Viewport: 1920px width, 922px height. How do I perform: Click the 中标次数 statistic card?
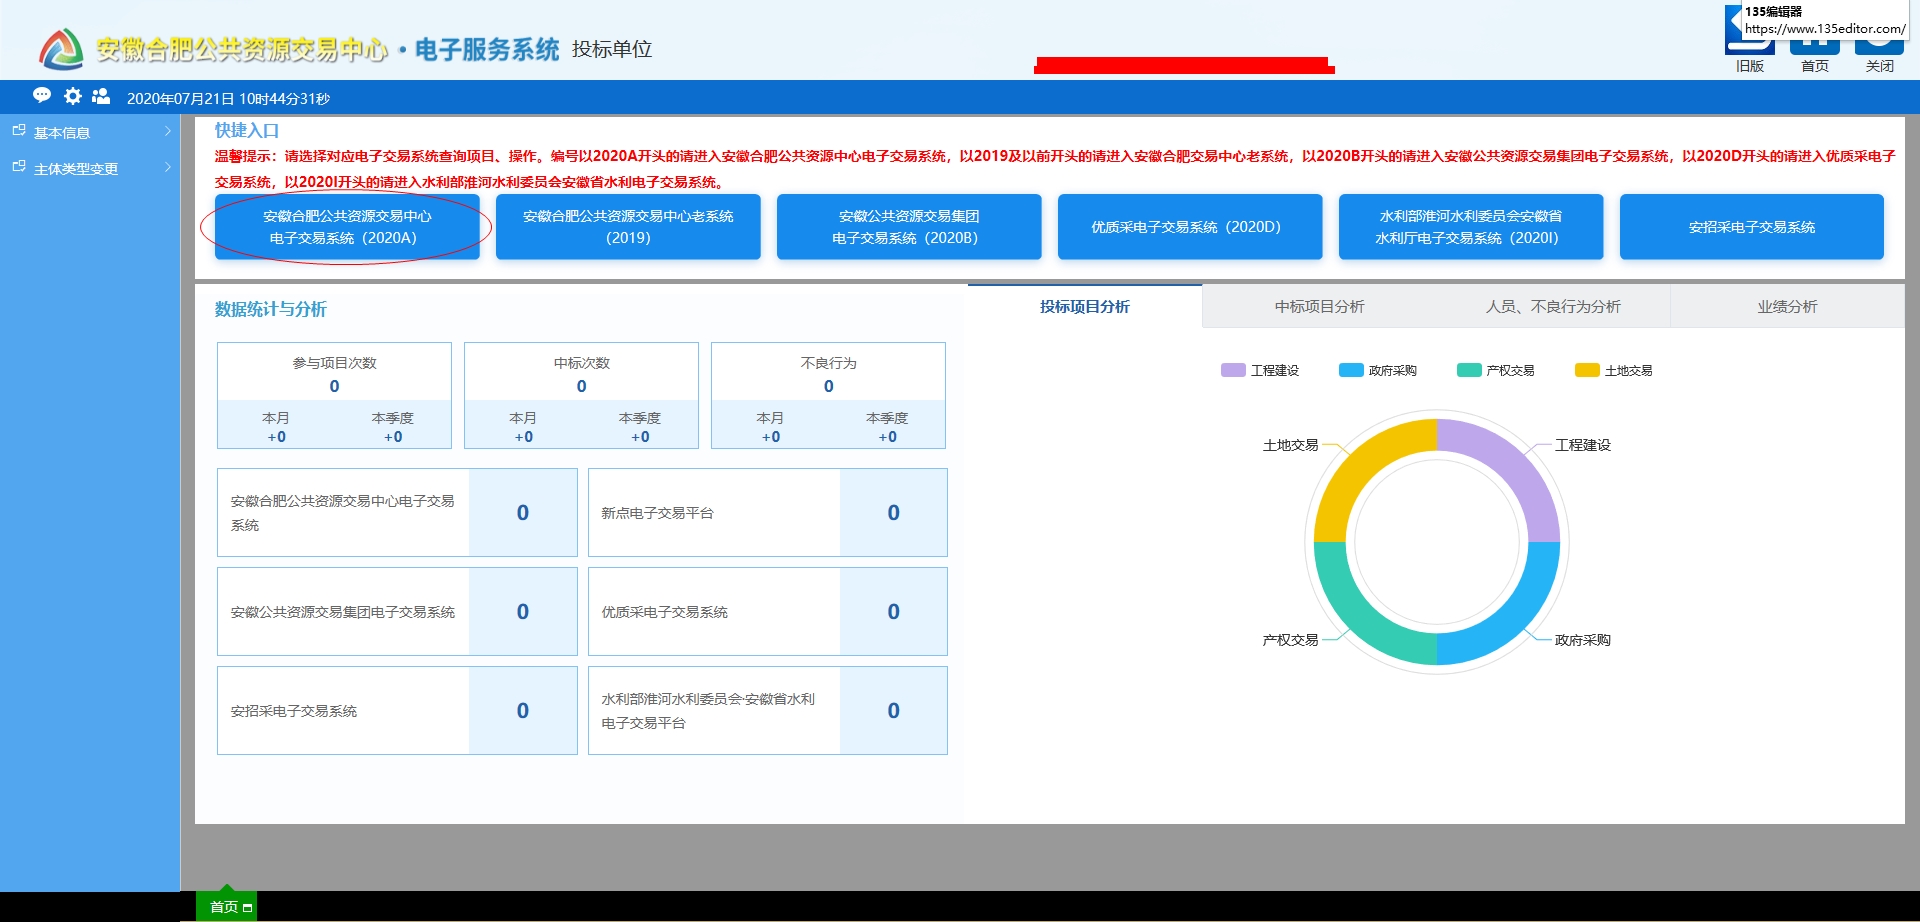coord(581,396)
